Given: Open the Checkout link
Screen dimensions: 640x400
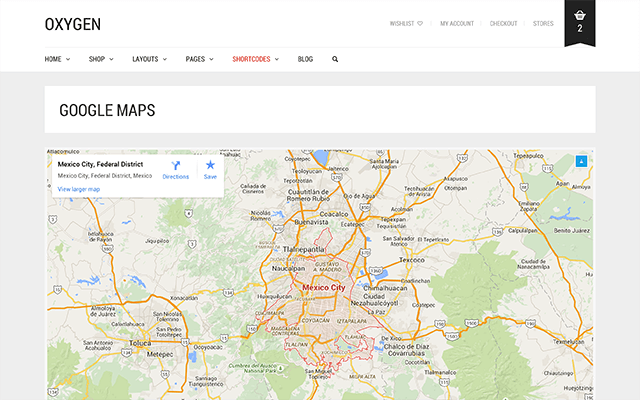Looking at the screenshot, I should pyautogui.click(x=503, y=24).
